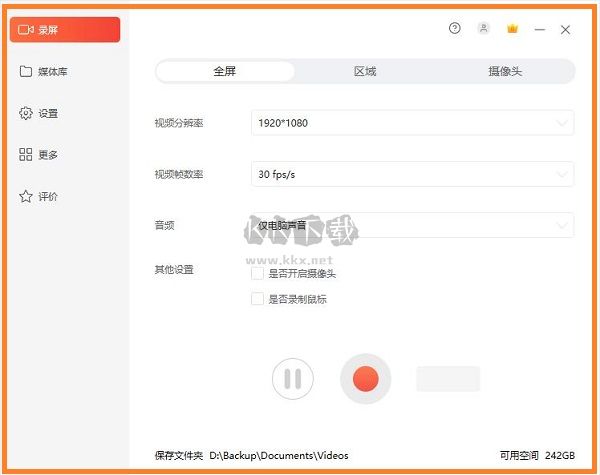
Task: Expand the 音频 audio source dropdown
Action: (412, 225)
